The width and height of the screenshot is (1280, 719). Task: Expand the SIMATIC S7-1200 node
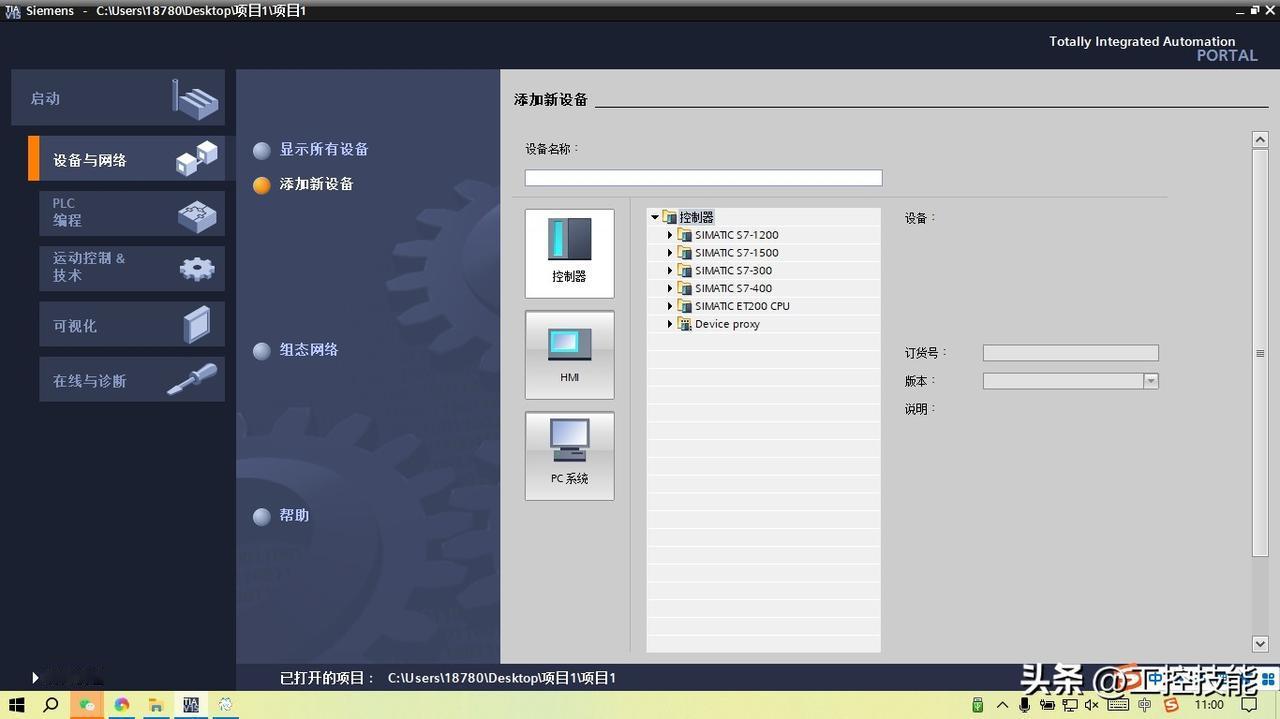coord(670,235)
